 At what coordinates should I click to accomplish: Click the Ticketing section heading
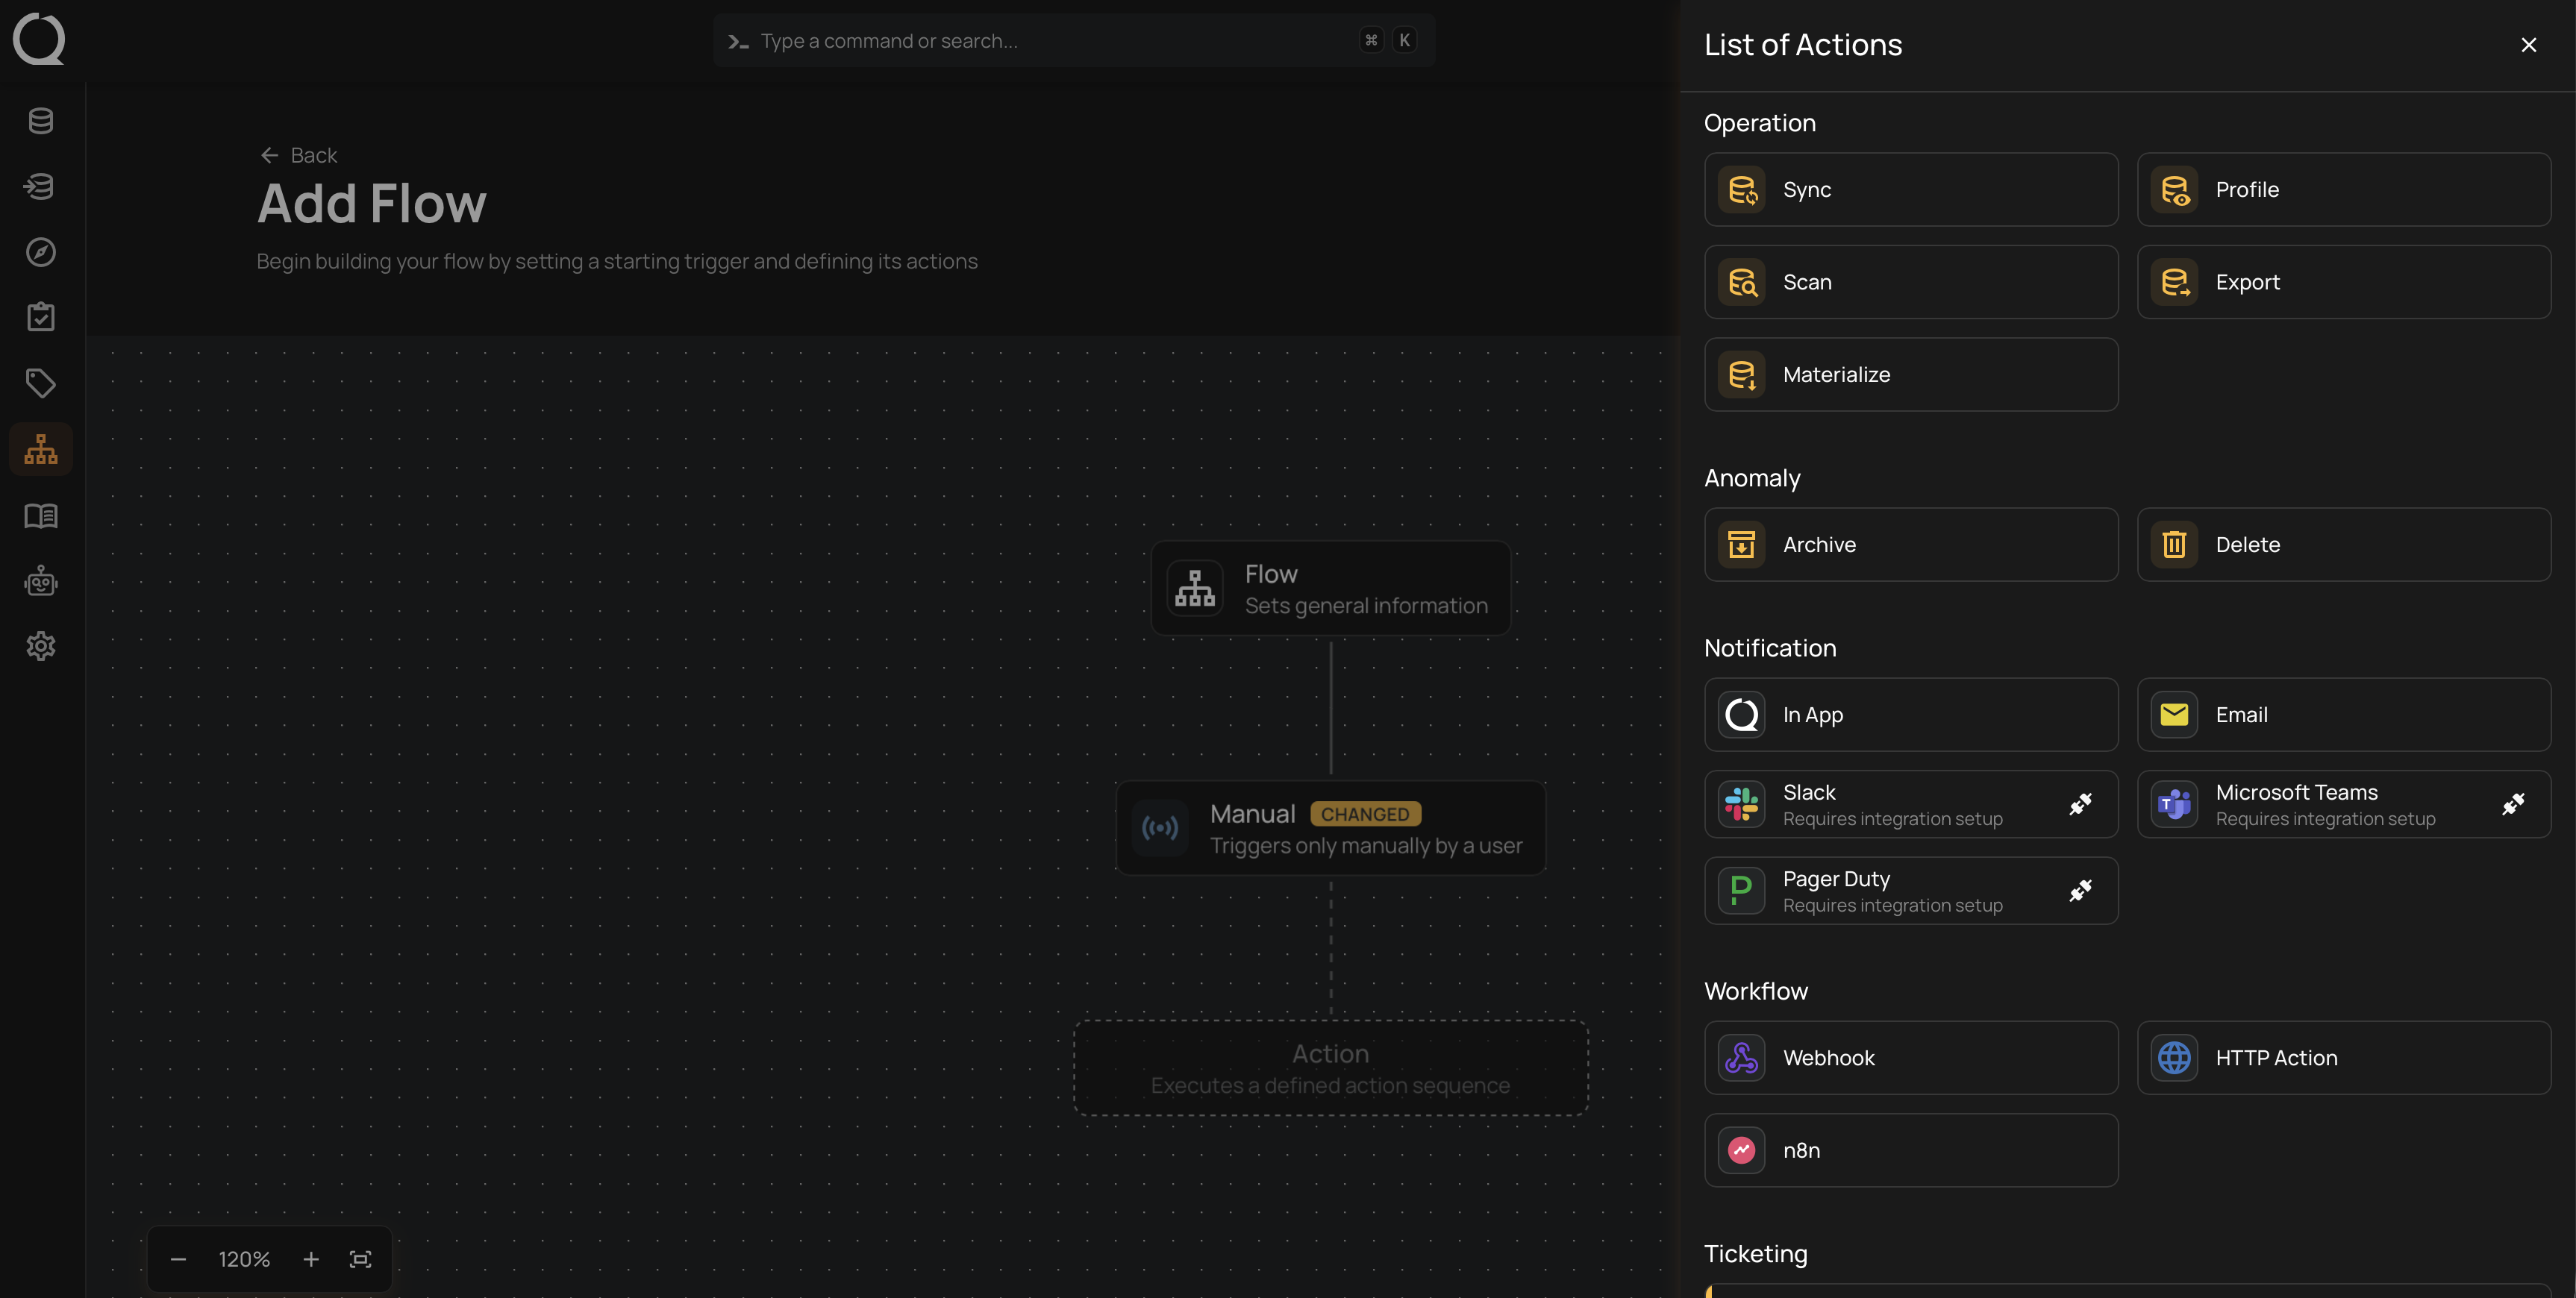point(1755,1254)
